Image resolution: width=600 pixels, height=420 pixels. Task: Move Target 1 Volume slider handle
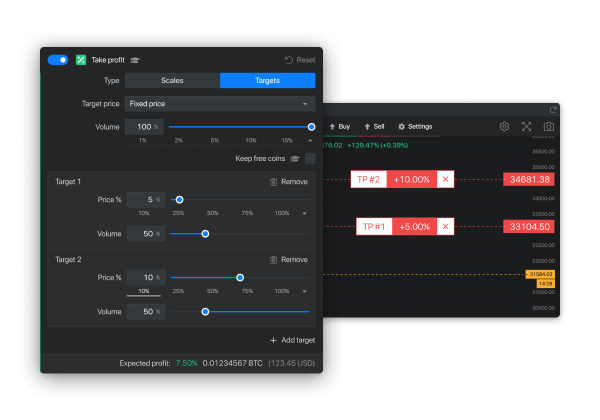[205, 234]
